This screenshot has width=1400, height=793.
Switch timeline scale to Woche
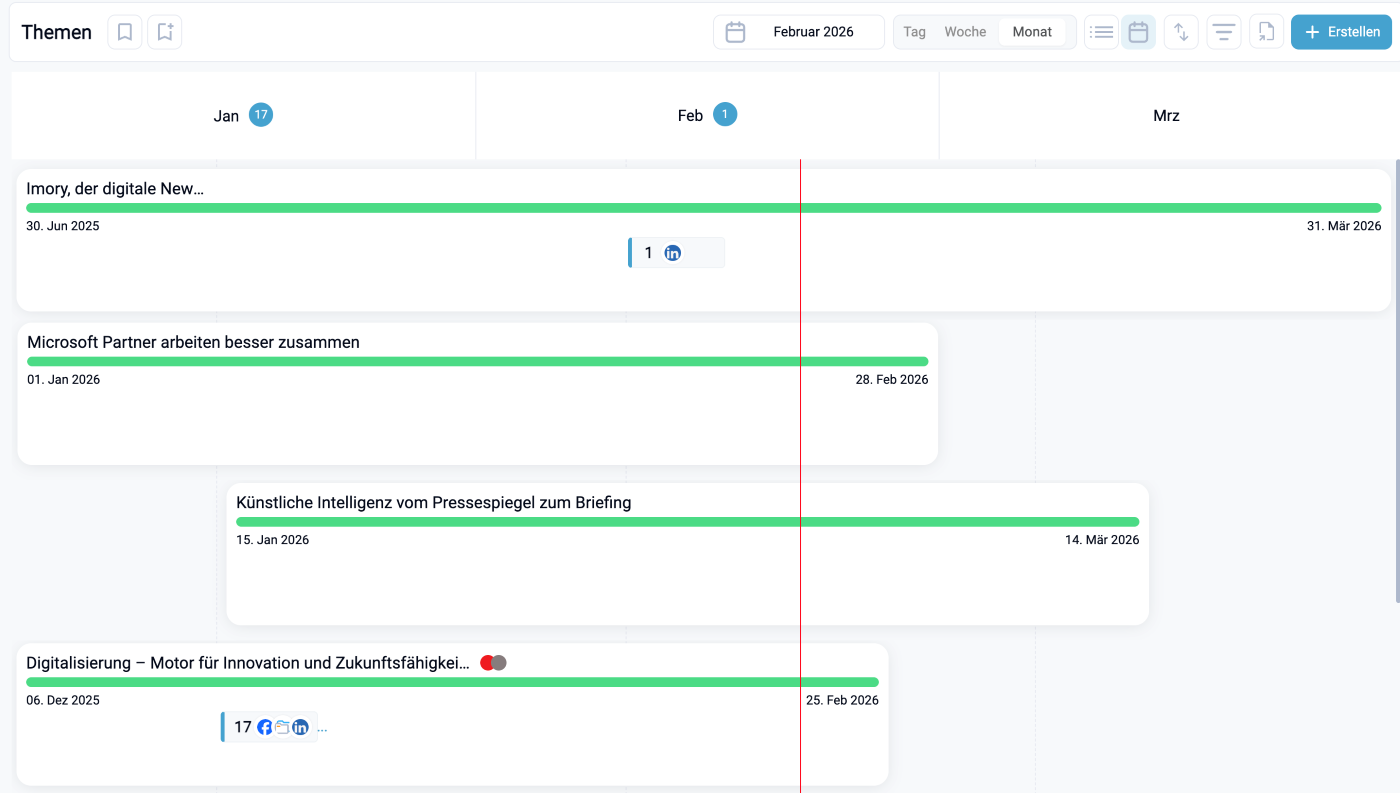(965, 32)
